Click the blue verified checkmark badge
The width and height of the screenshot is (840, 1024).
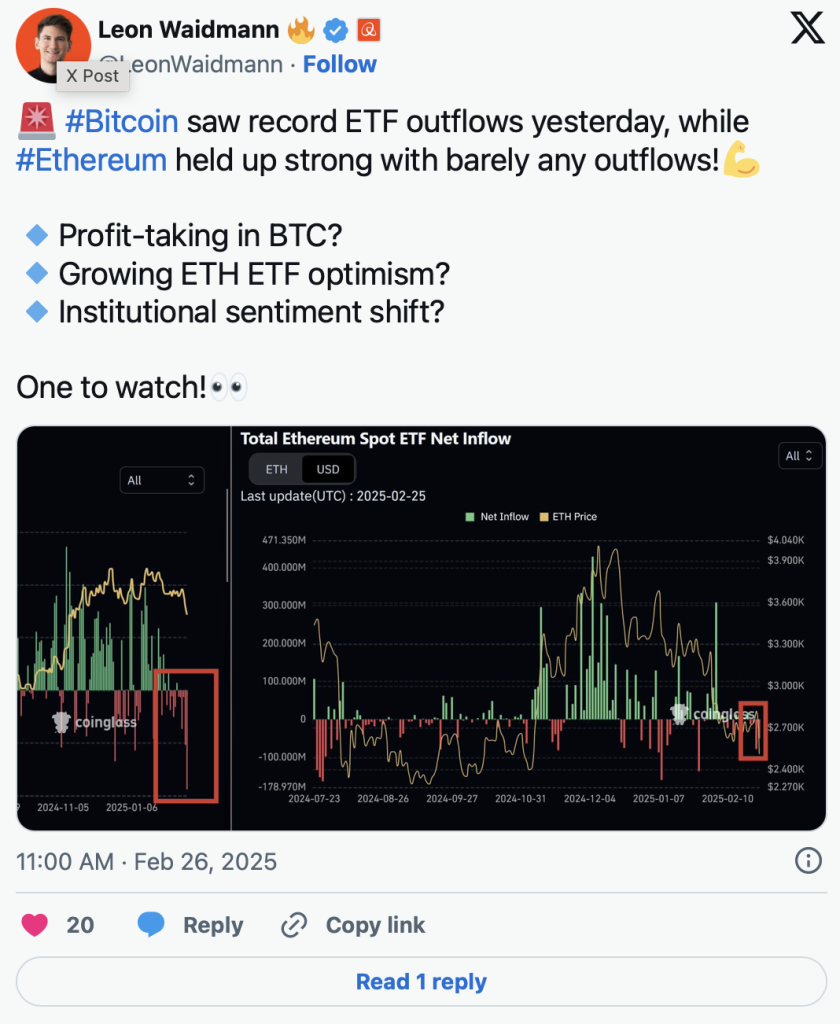point(336,30)
